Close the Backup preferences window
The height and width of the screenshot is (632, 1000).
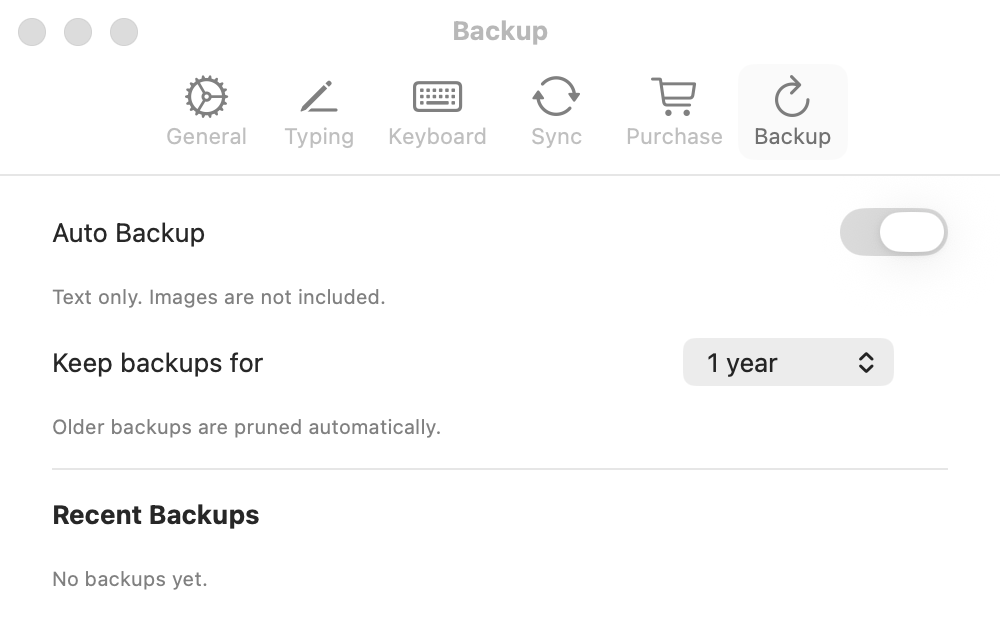[x=32, y=32]
